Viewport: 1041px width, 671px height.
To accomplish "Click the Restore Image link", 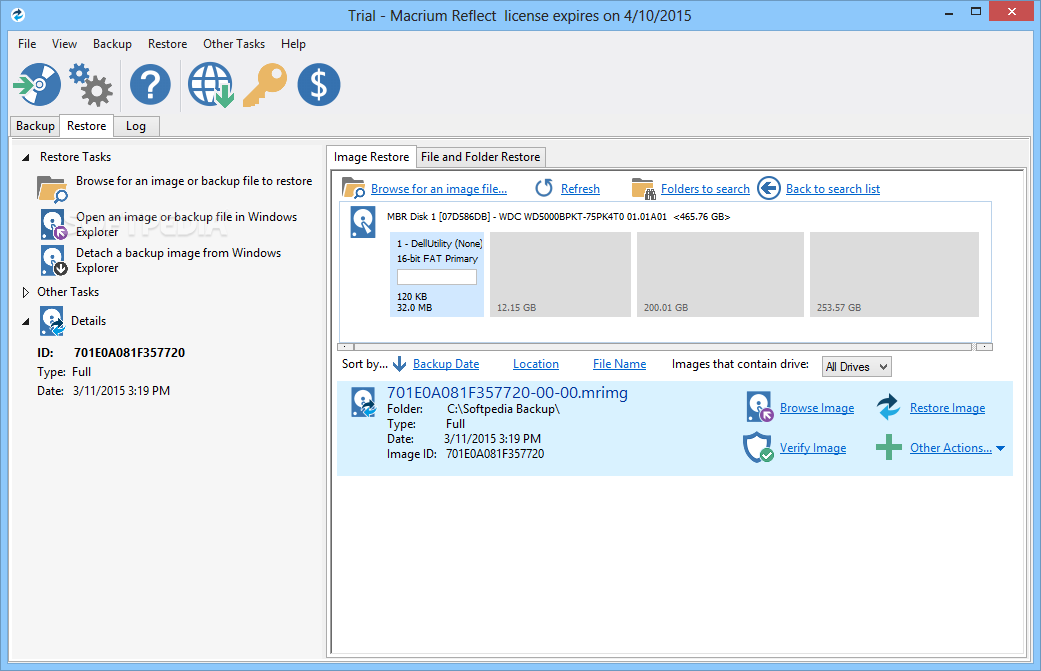I will [947, 408].
